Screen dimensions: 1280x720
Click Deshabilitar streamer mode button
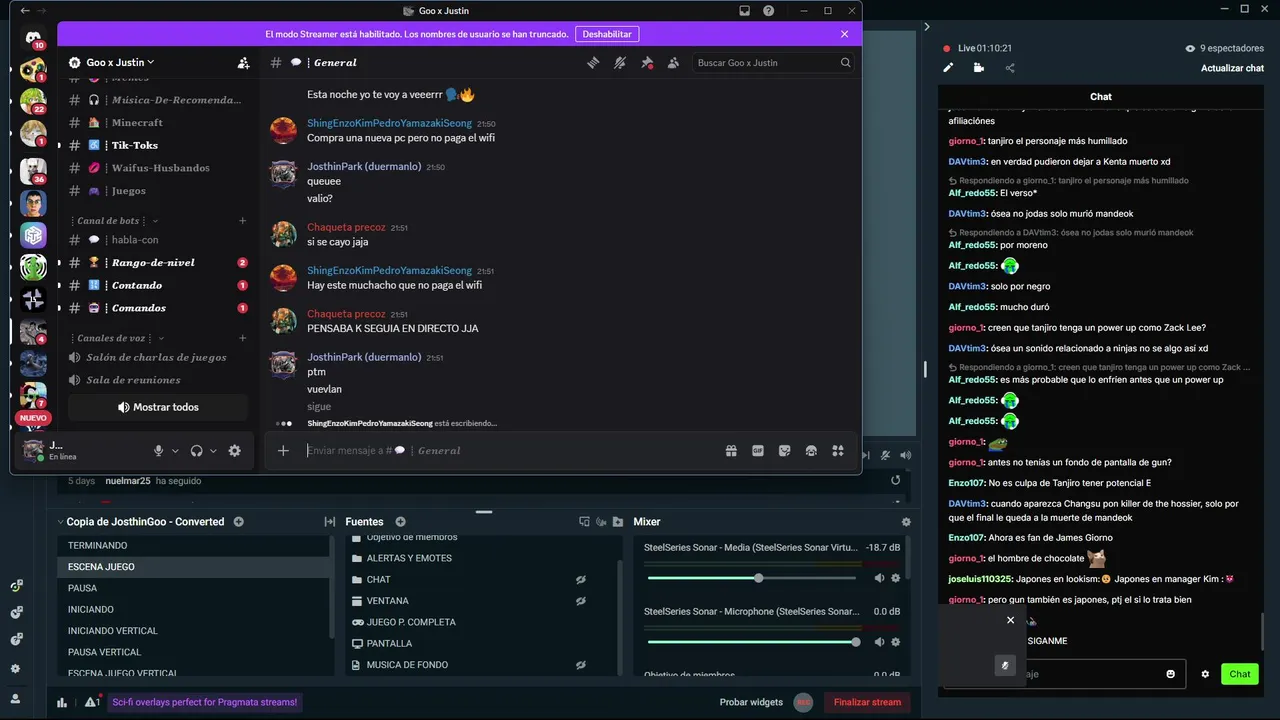pyautogui.click(x=607, y=34)
